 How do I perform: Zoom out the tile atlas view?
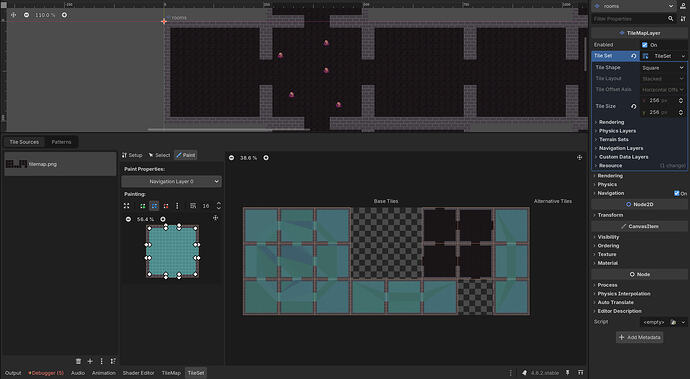tap(231, 158)
